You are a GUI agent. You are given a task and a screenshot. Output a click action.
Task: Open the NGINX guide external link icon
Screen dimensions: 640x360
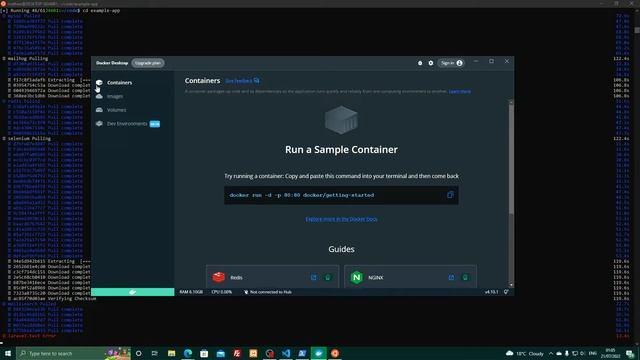pos(451,277)
